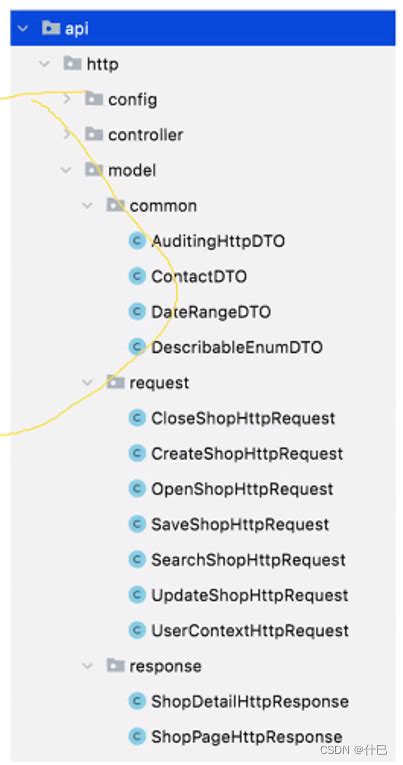Image resolution: width=403 pixels, height=765 pixels.
Task: Expand the controller package chevron
Action: tap(67, 135)
